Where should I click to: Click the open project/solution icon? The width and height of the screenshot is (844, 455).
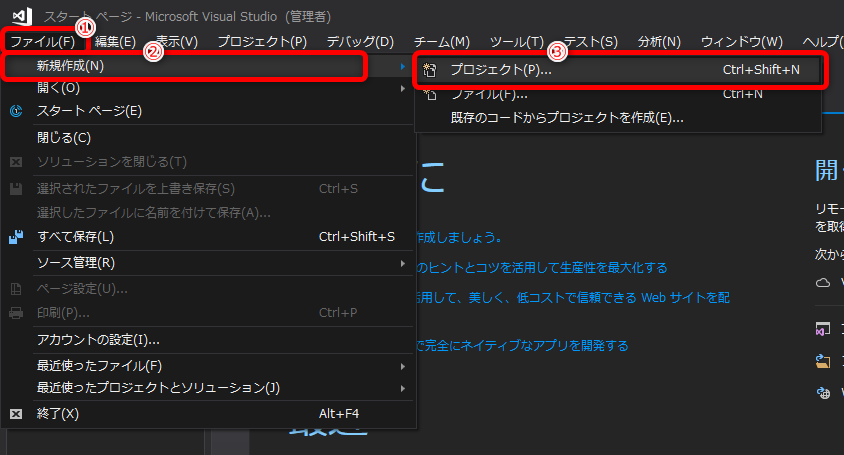[823, 329]
